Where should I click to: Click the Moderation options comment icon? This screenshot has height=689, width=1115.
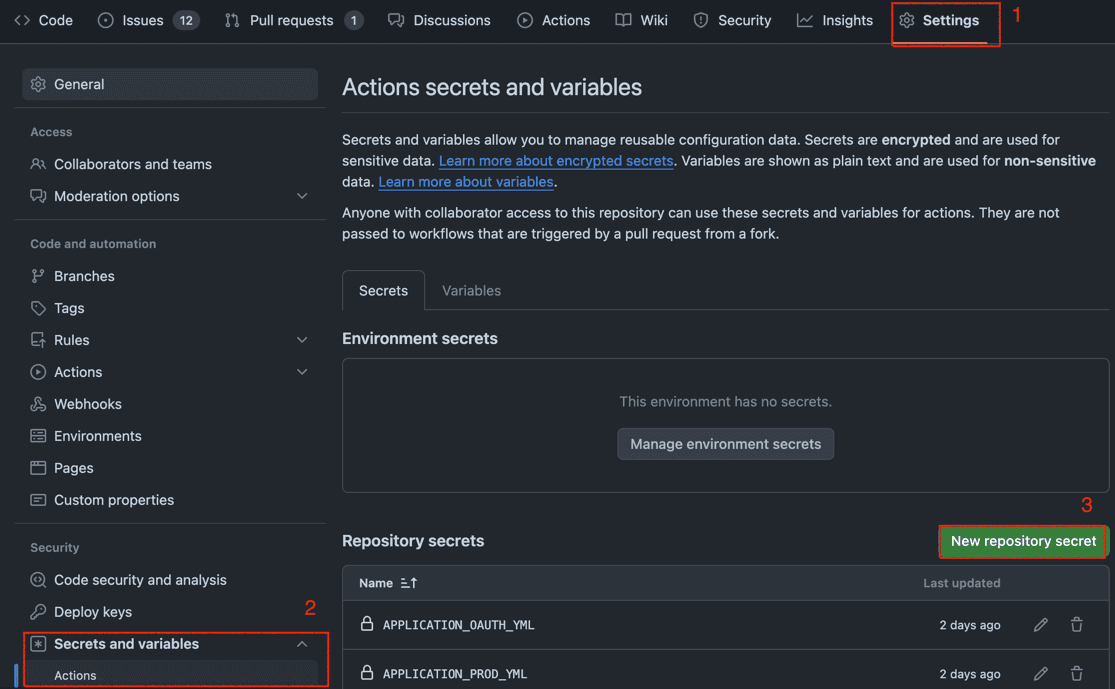click(x=38, y=196)
